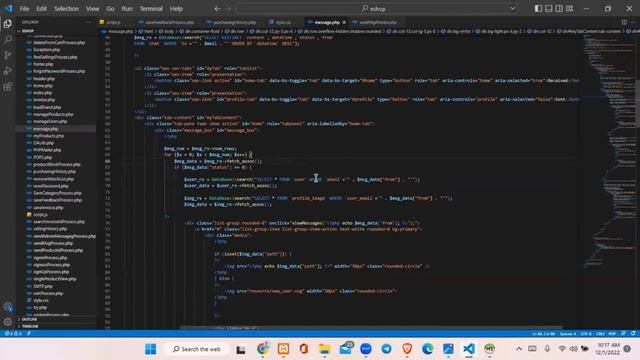Go forward with the navigation arrow

tap(228, 9)
